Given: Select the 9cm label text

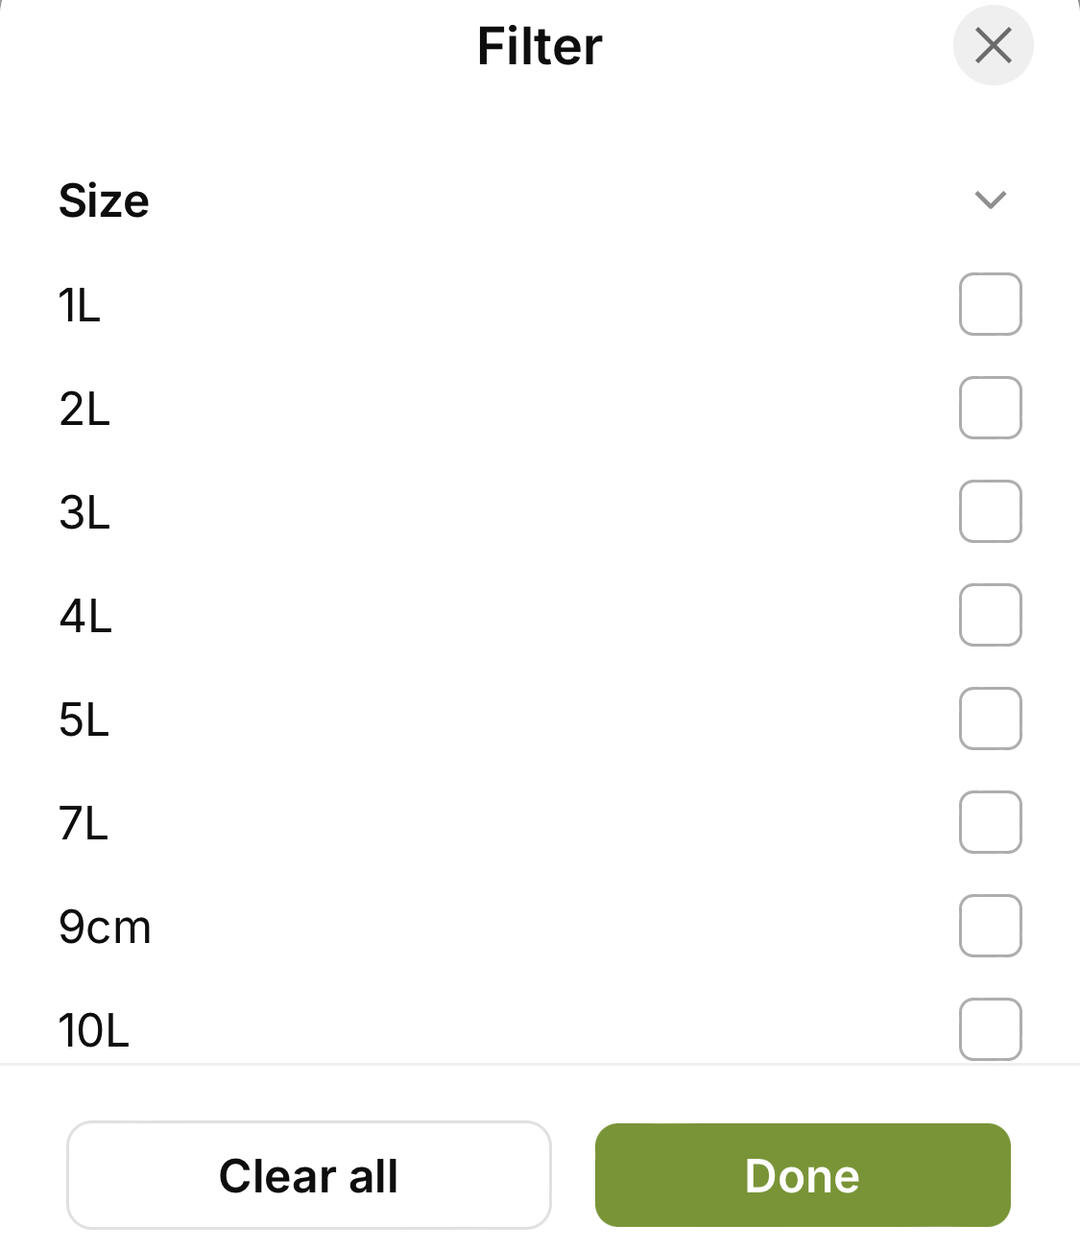Looking at the screenshot, I should [x=105, y=928].
